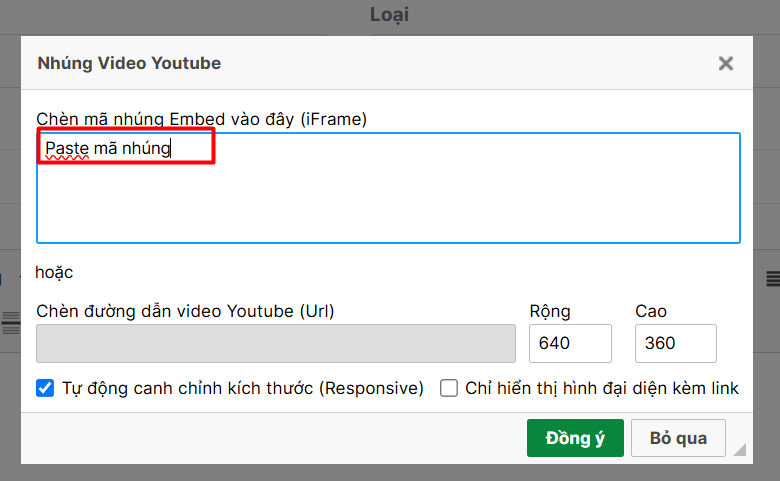Cancel using the Bỏ qua button
This screenshot has height=481, width=780.
tap(678, 438)
